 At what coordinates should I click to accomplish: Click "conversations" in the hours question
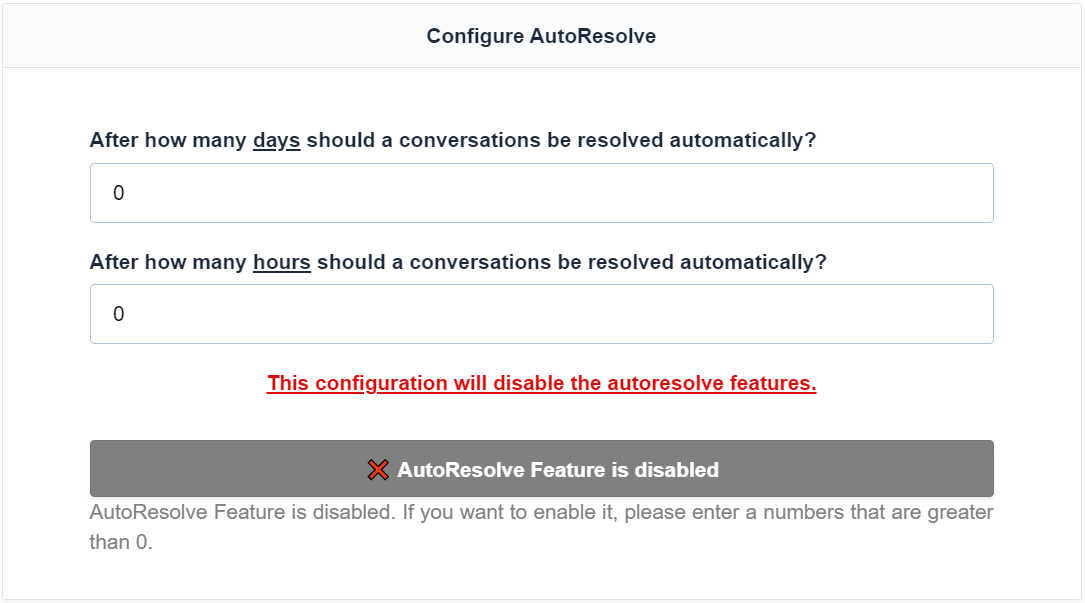tap(480, 262)
